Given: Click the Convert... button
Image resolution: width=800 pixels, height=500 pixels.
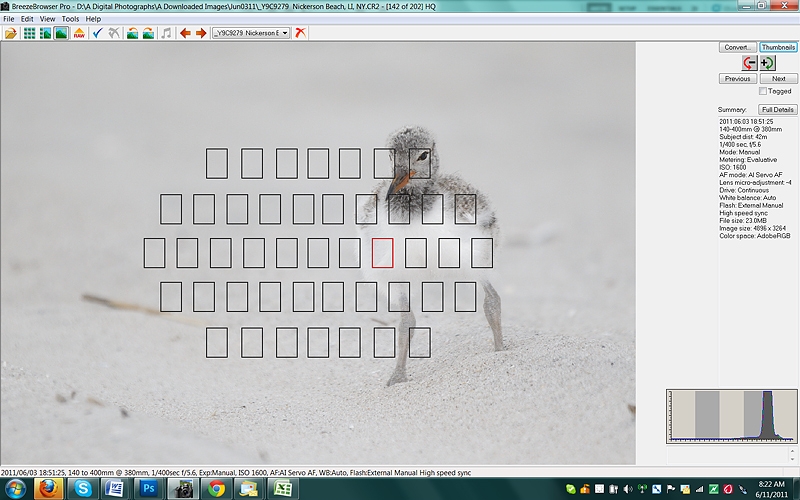Looking at the screenshot, I should tap(737, 47).
